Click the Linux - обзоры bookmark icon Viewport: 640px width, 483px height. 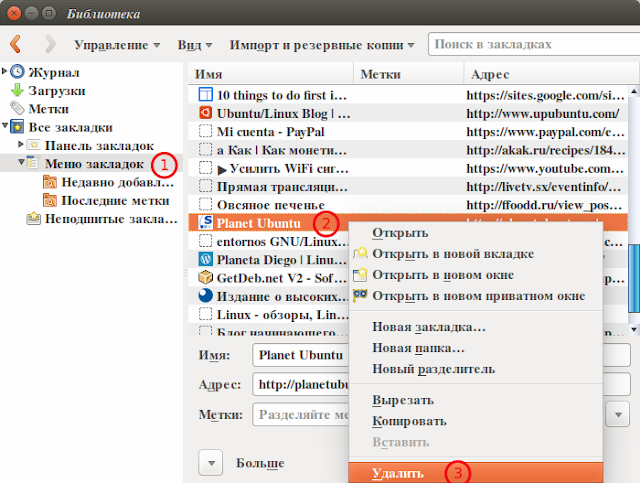(205, 314)
